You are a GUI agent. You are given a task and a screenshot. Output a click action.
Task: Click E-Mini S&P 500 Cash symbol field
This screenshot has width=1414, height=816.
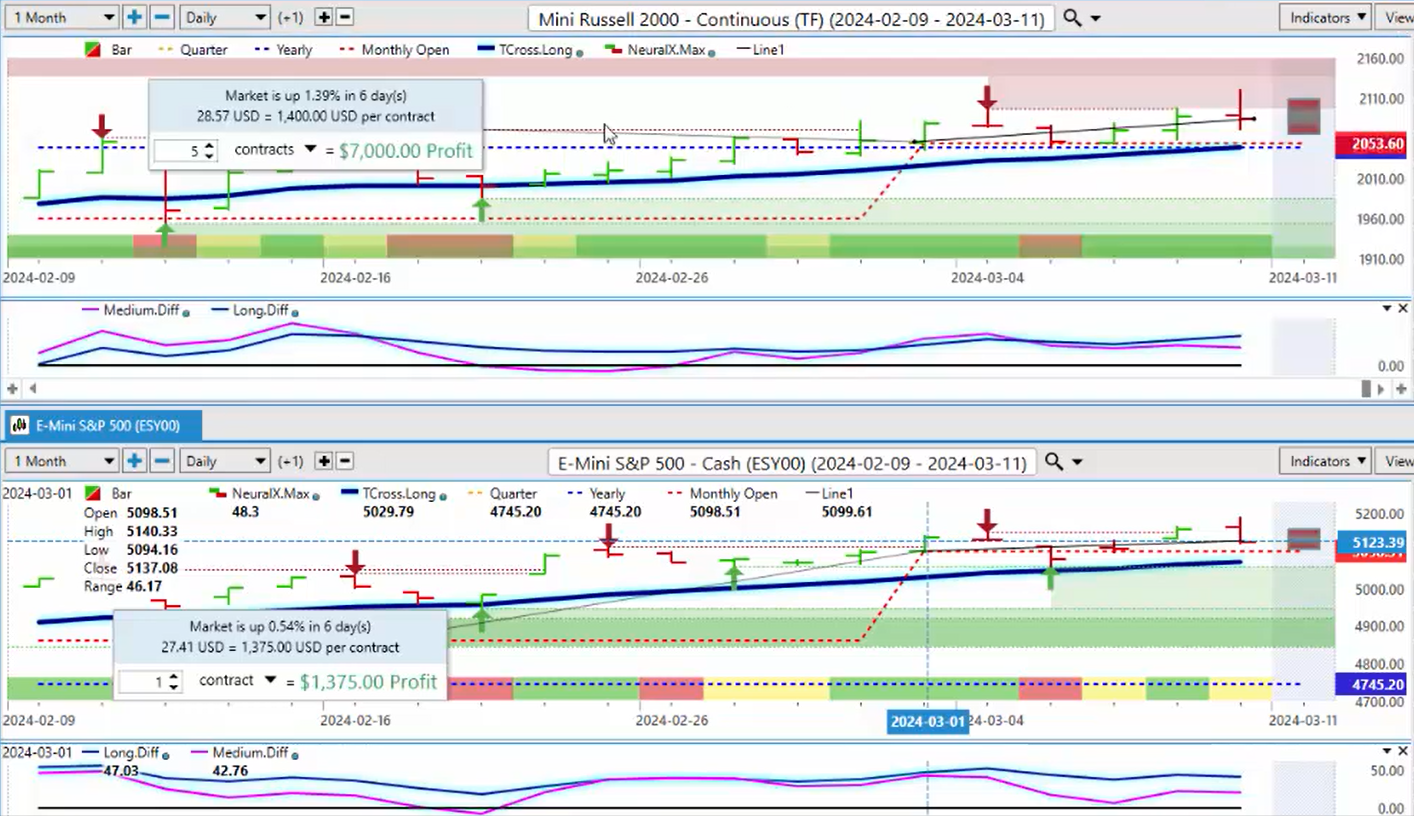(x=792, y=462)
